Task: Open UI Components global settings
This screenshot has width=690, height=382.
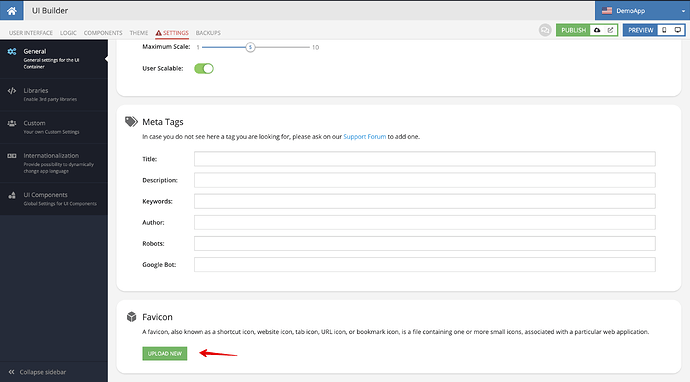Action: pos(54,199)
